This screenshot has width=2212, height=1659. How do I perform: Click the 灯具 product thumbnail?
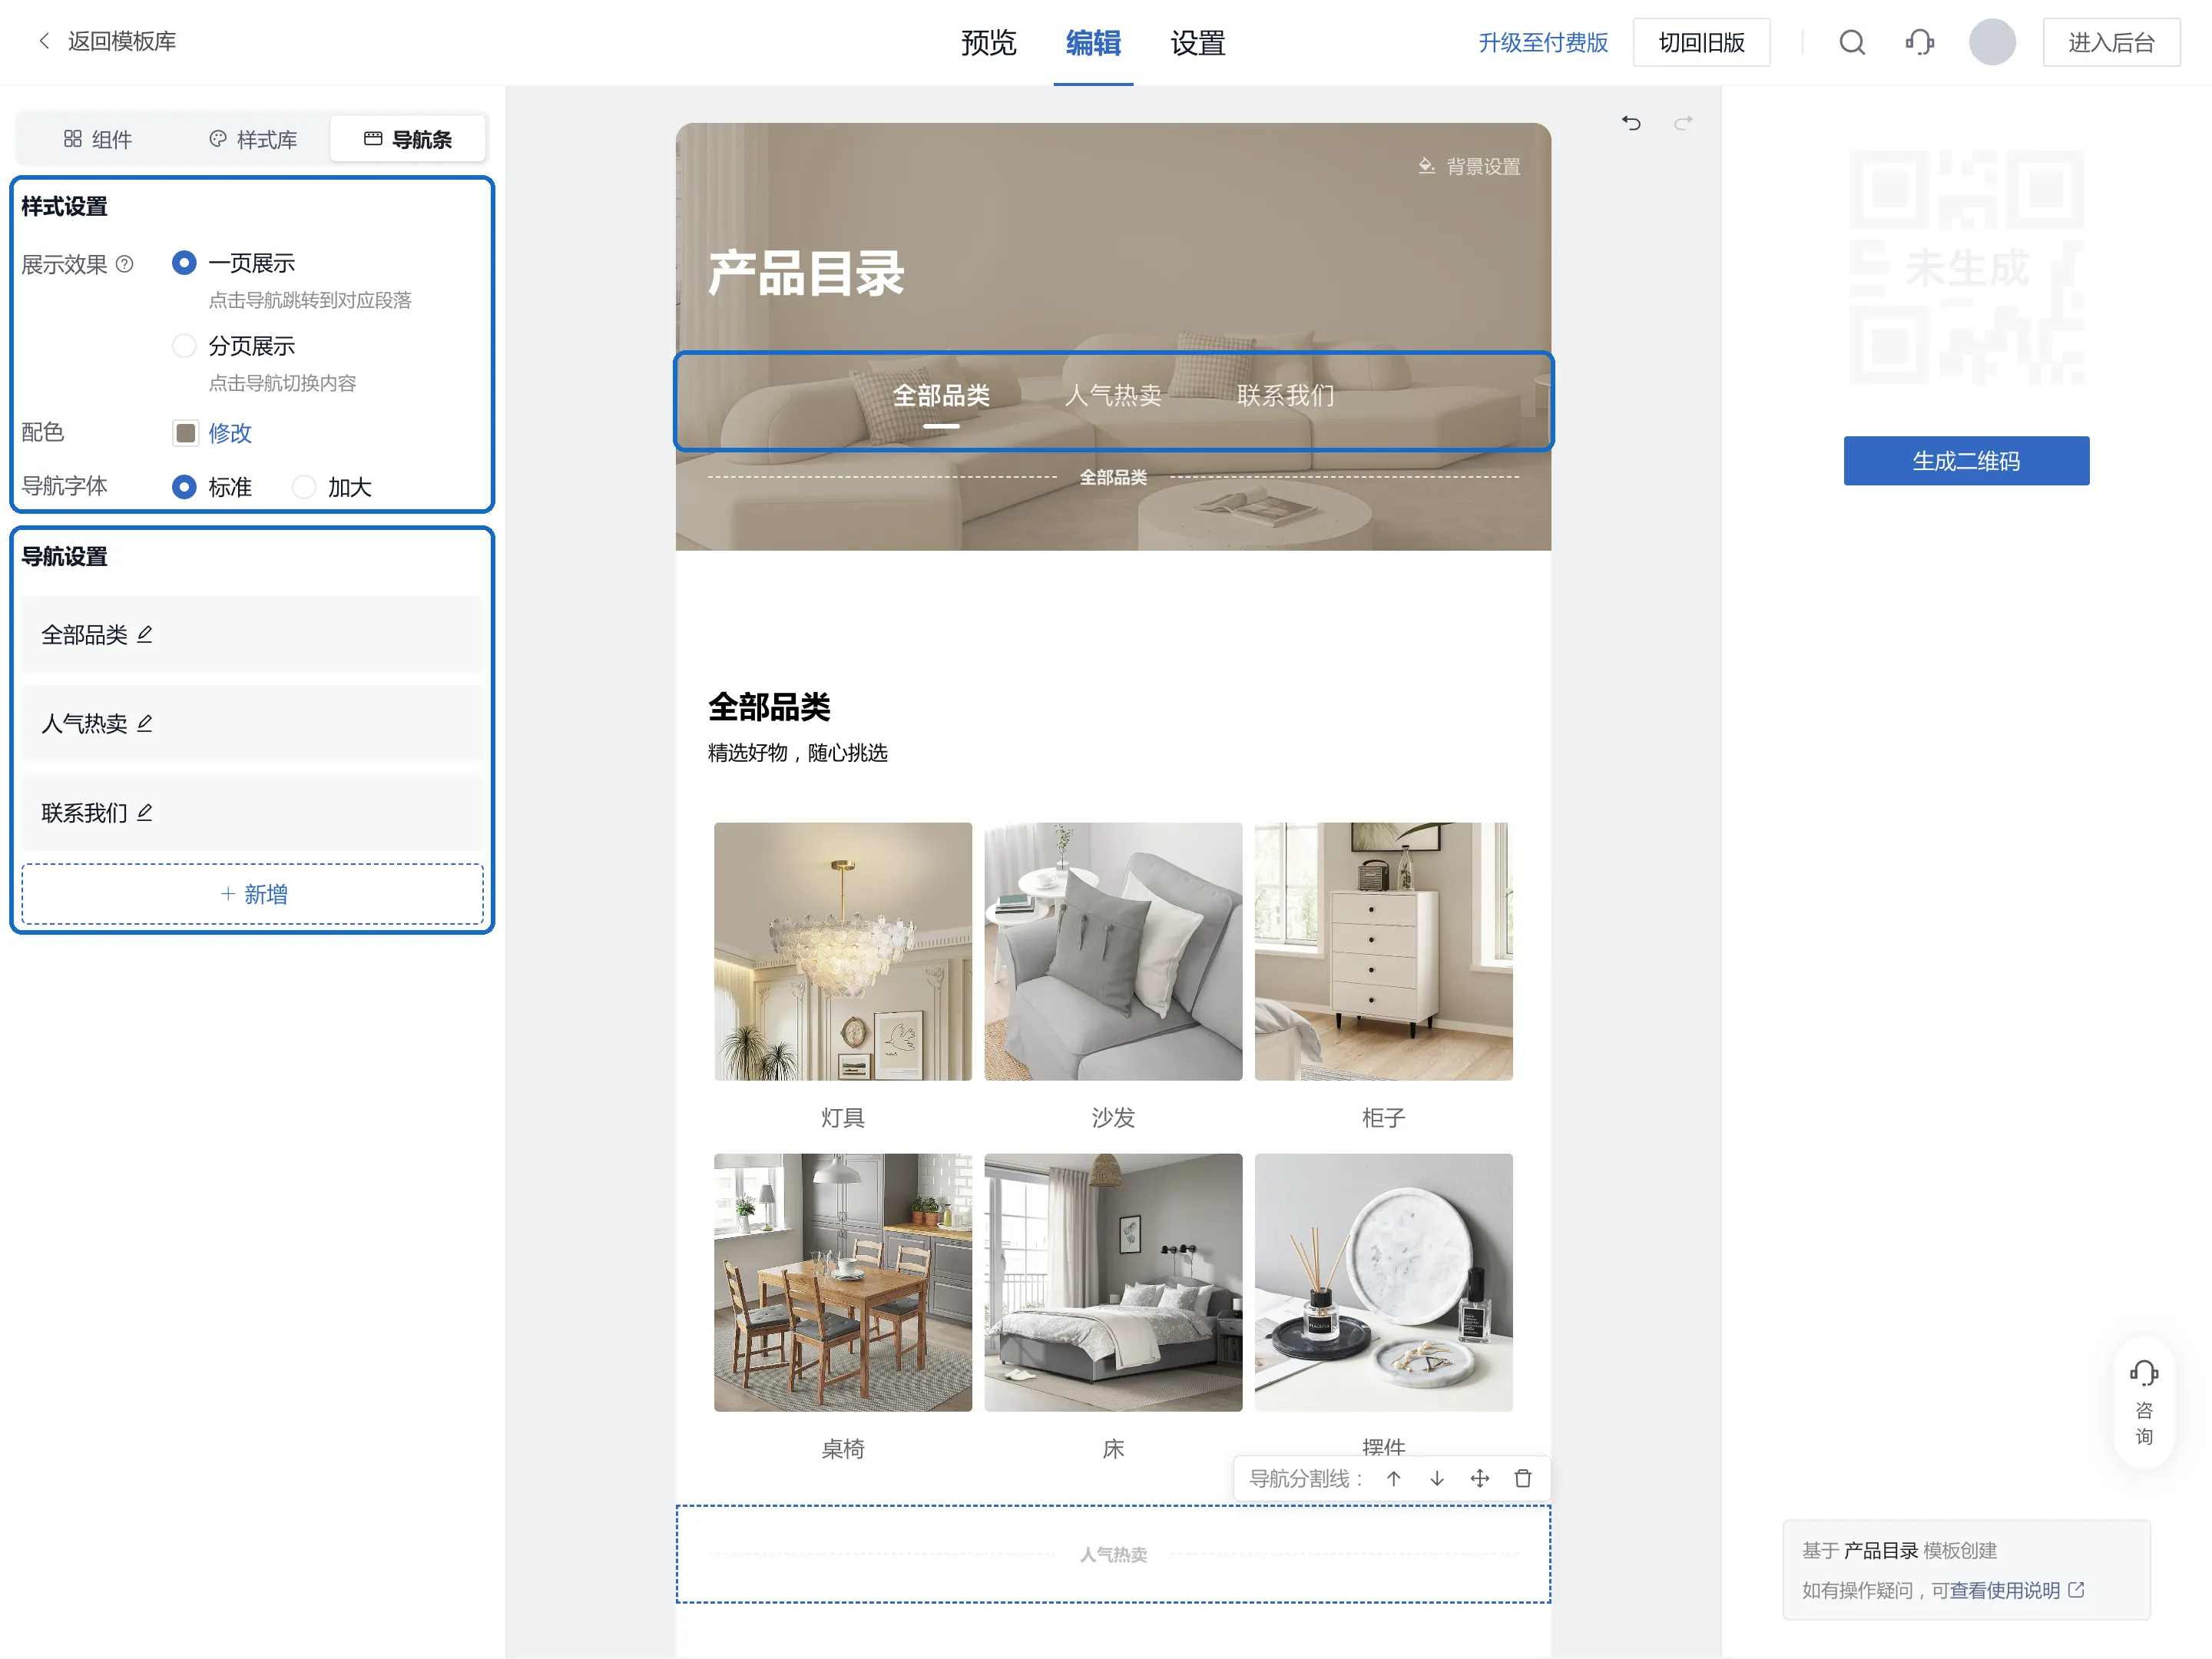coord(843,951)
